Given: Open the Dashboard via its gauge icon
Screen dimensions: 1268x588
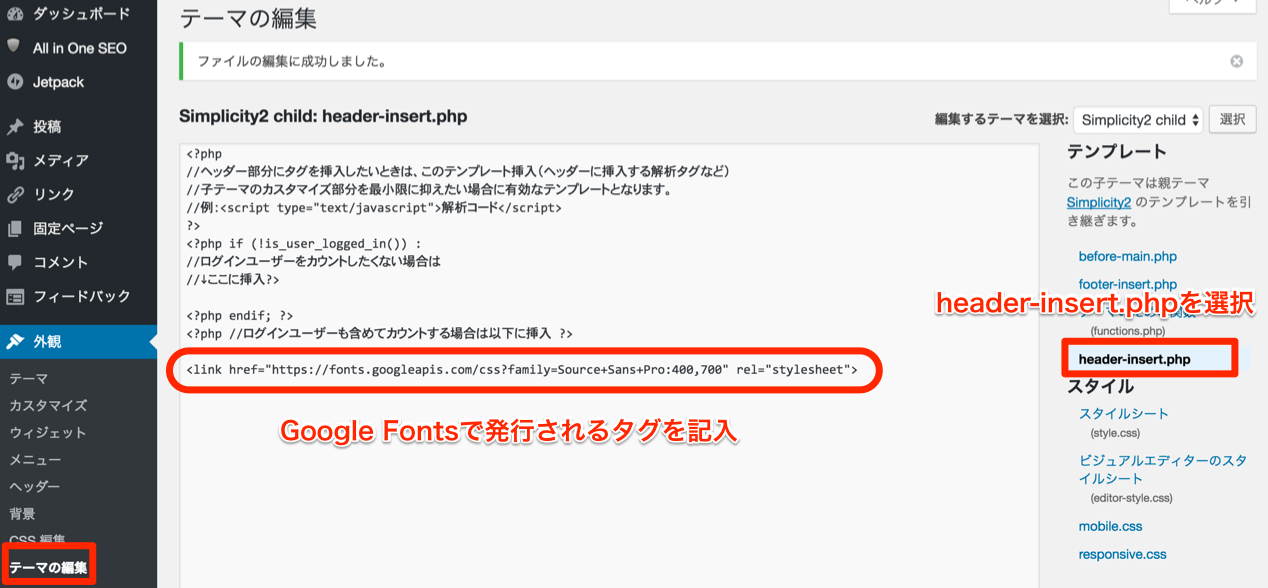Looking at the screenshot, I should point(14,14).
